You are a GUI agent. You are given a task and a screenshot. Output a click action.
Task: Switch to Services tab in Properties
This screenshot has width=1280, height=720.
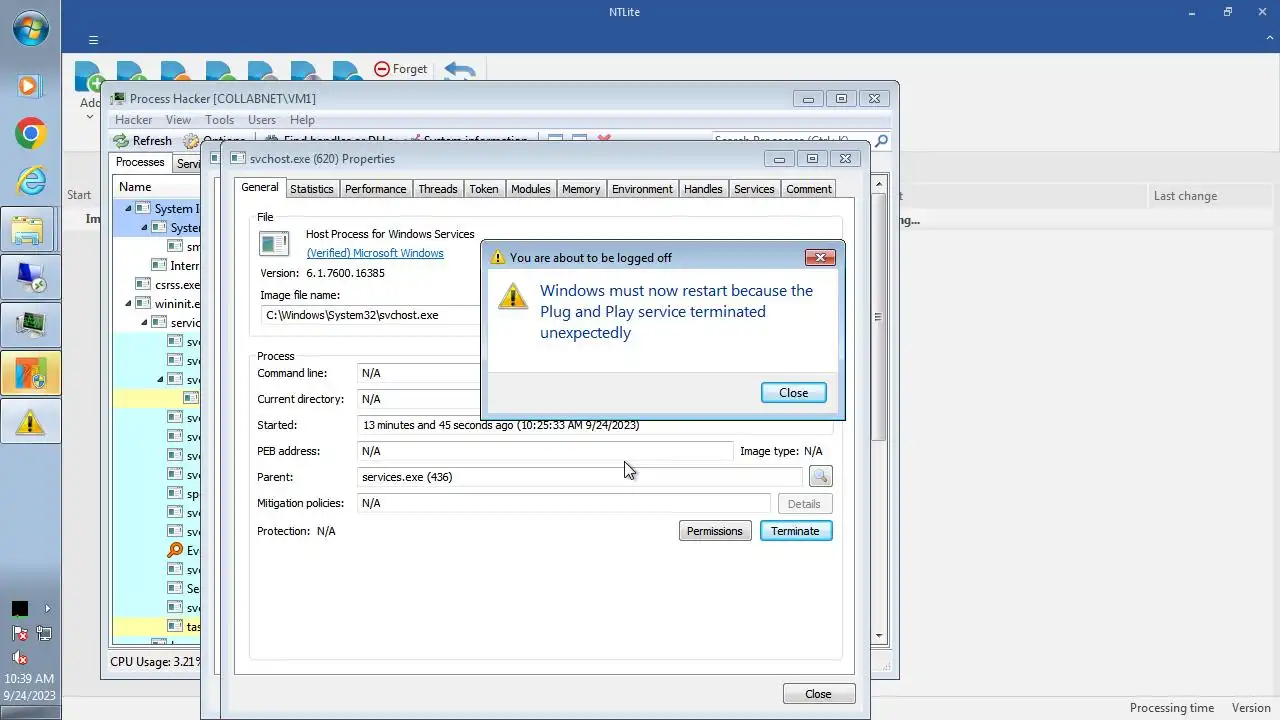point(754,189)
